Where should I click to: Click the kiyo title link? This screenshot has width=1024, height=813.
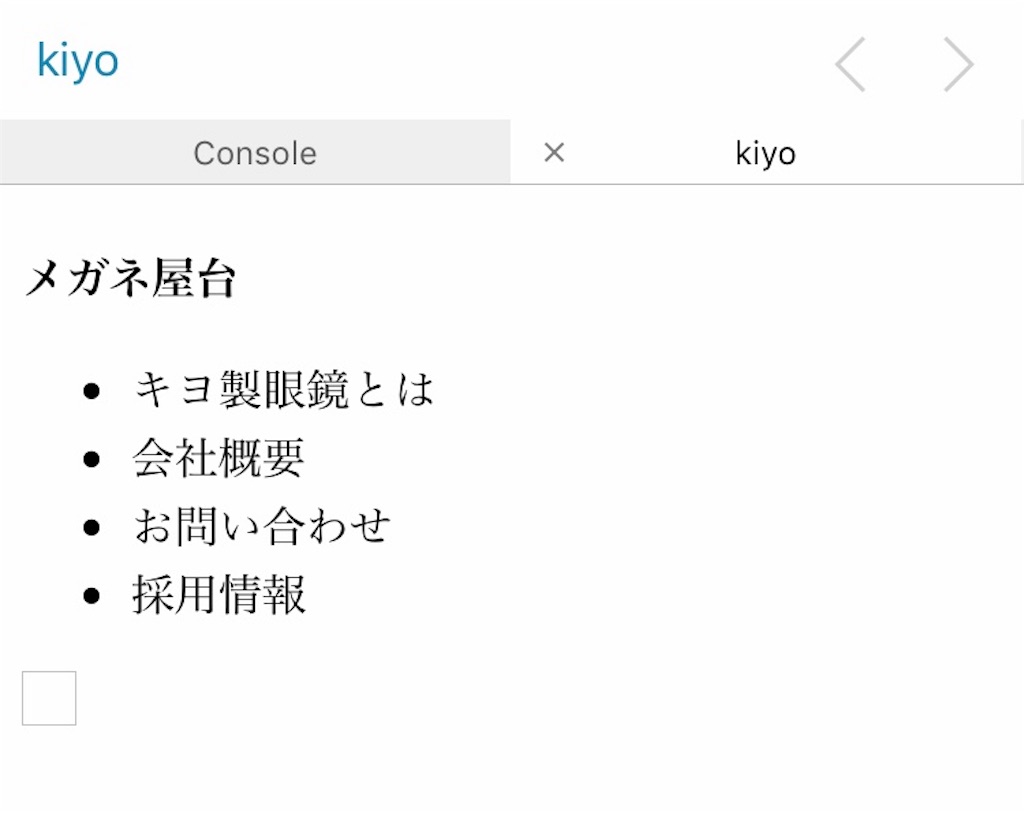pos(76,60)
